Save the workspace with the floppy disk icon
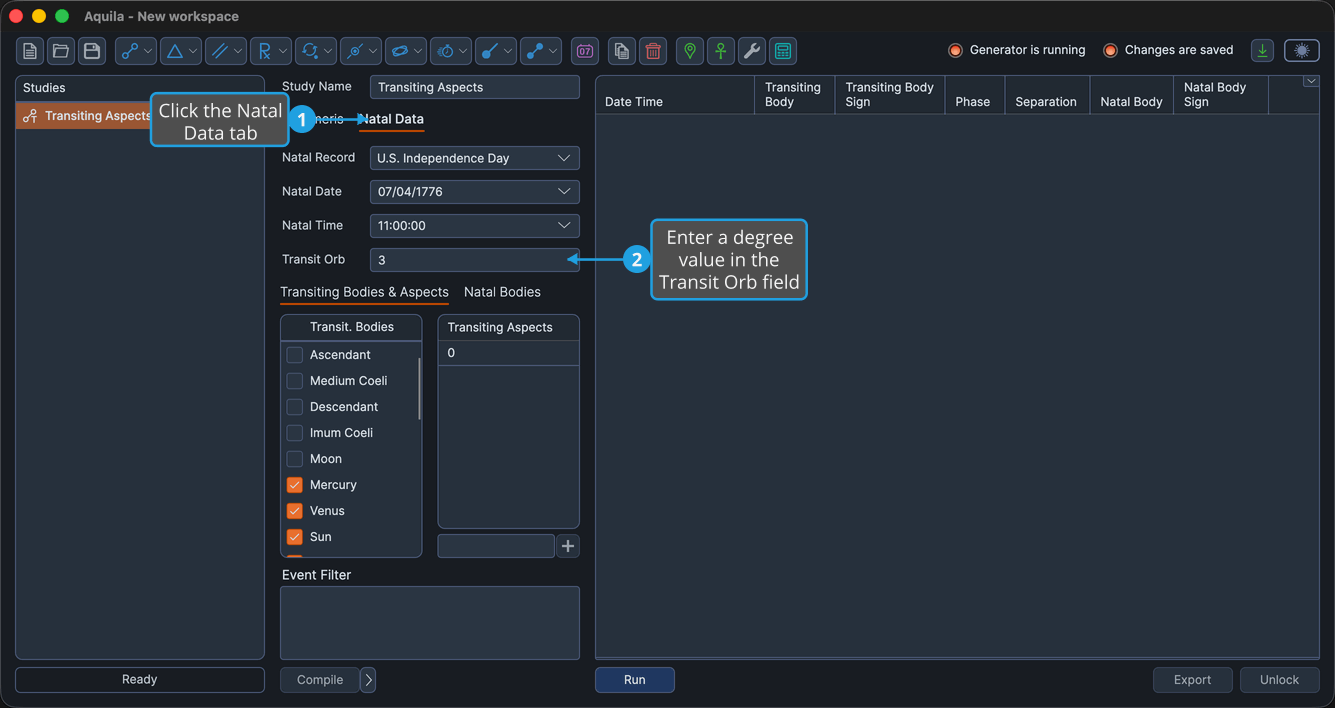This screenshot has width=1335, height=708. pyautogui.click(x=92, y=51)
